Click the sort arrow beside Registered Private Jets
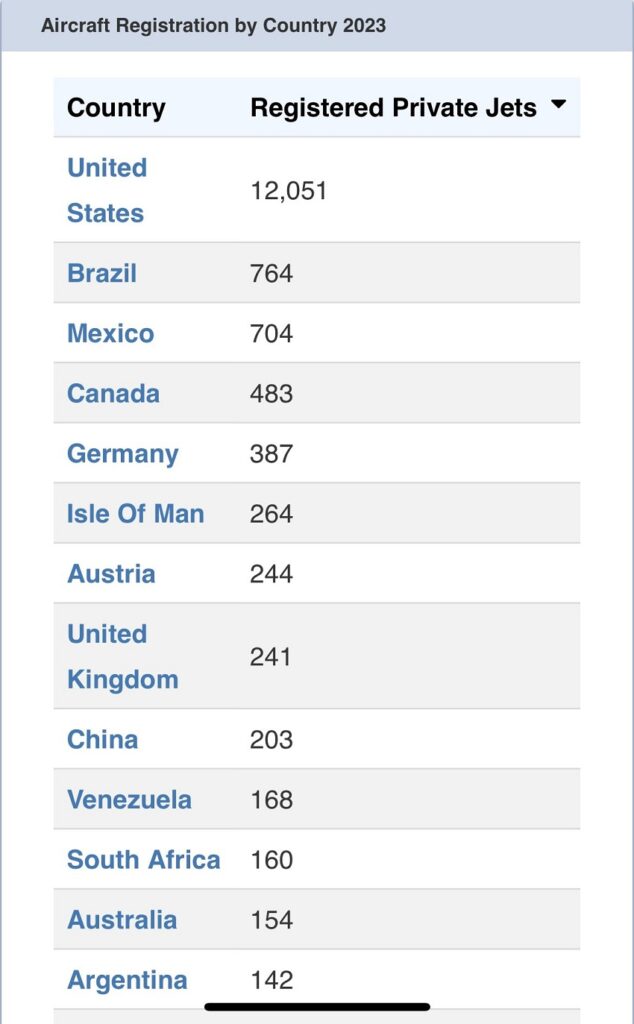Viewport: 634px width, 1024px height. (558, 104)
